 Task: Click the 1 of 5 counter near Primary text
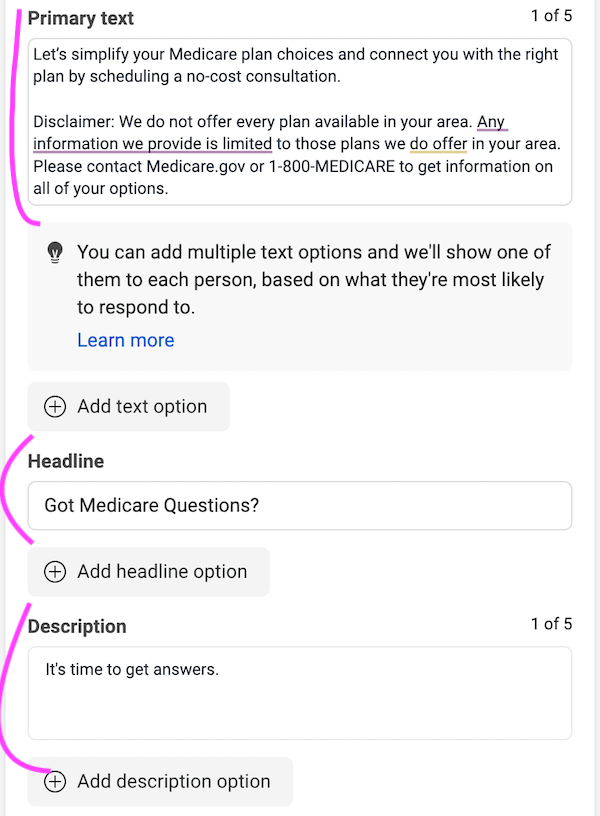coord(551,17)
